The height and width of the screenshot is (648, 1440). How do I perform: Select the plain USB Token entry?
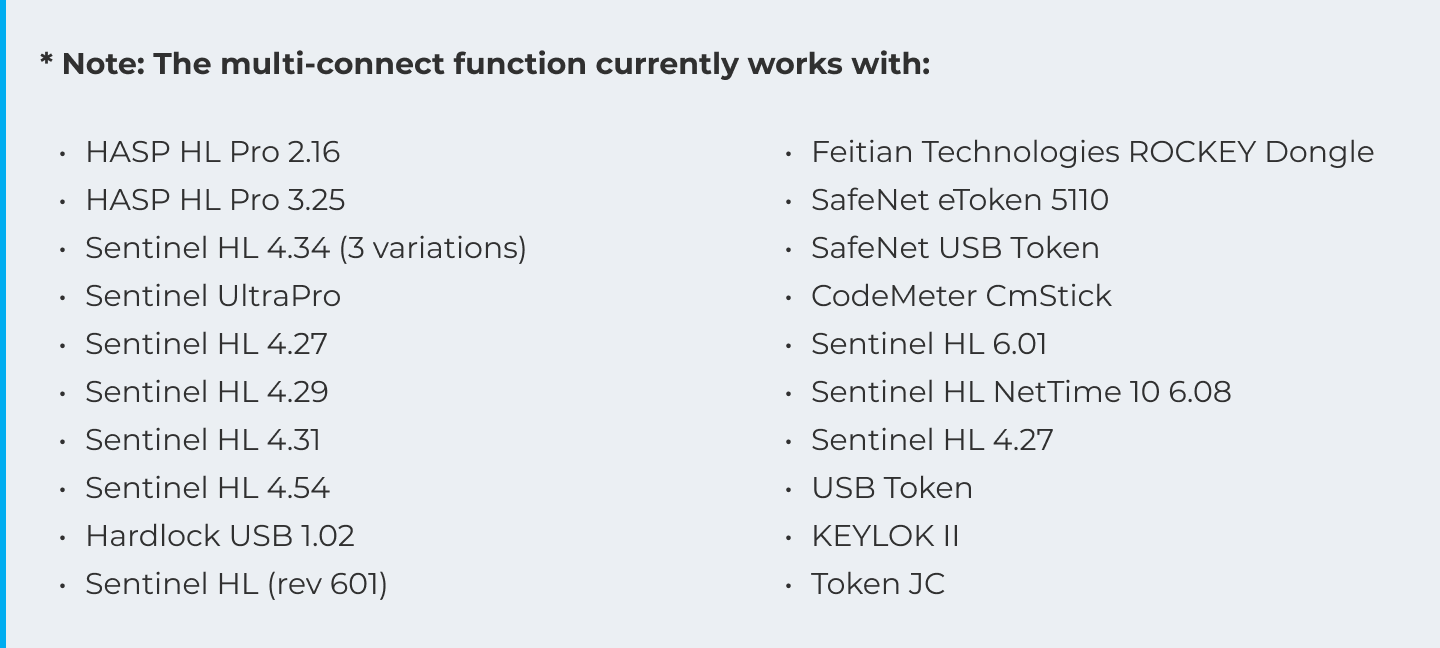point(892,488)
